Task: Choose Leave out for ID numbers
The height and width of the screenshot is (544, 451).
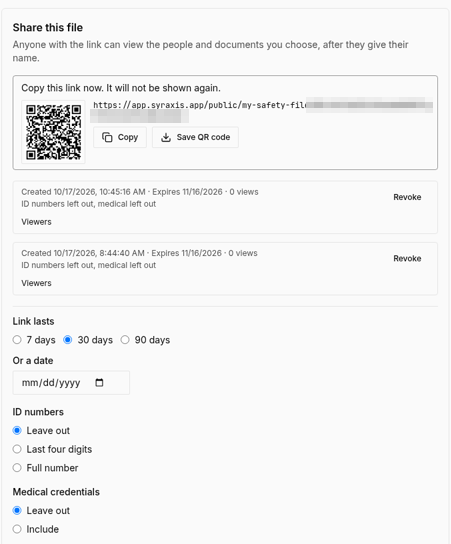Action: click(x=17, y=431)
